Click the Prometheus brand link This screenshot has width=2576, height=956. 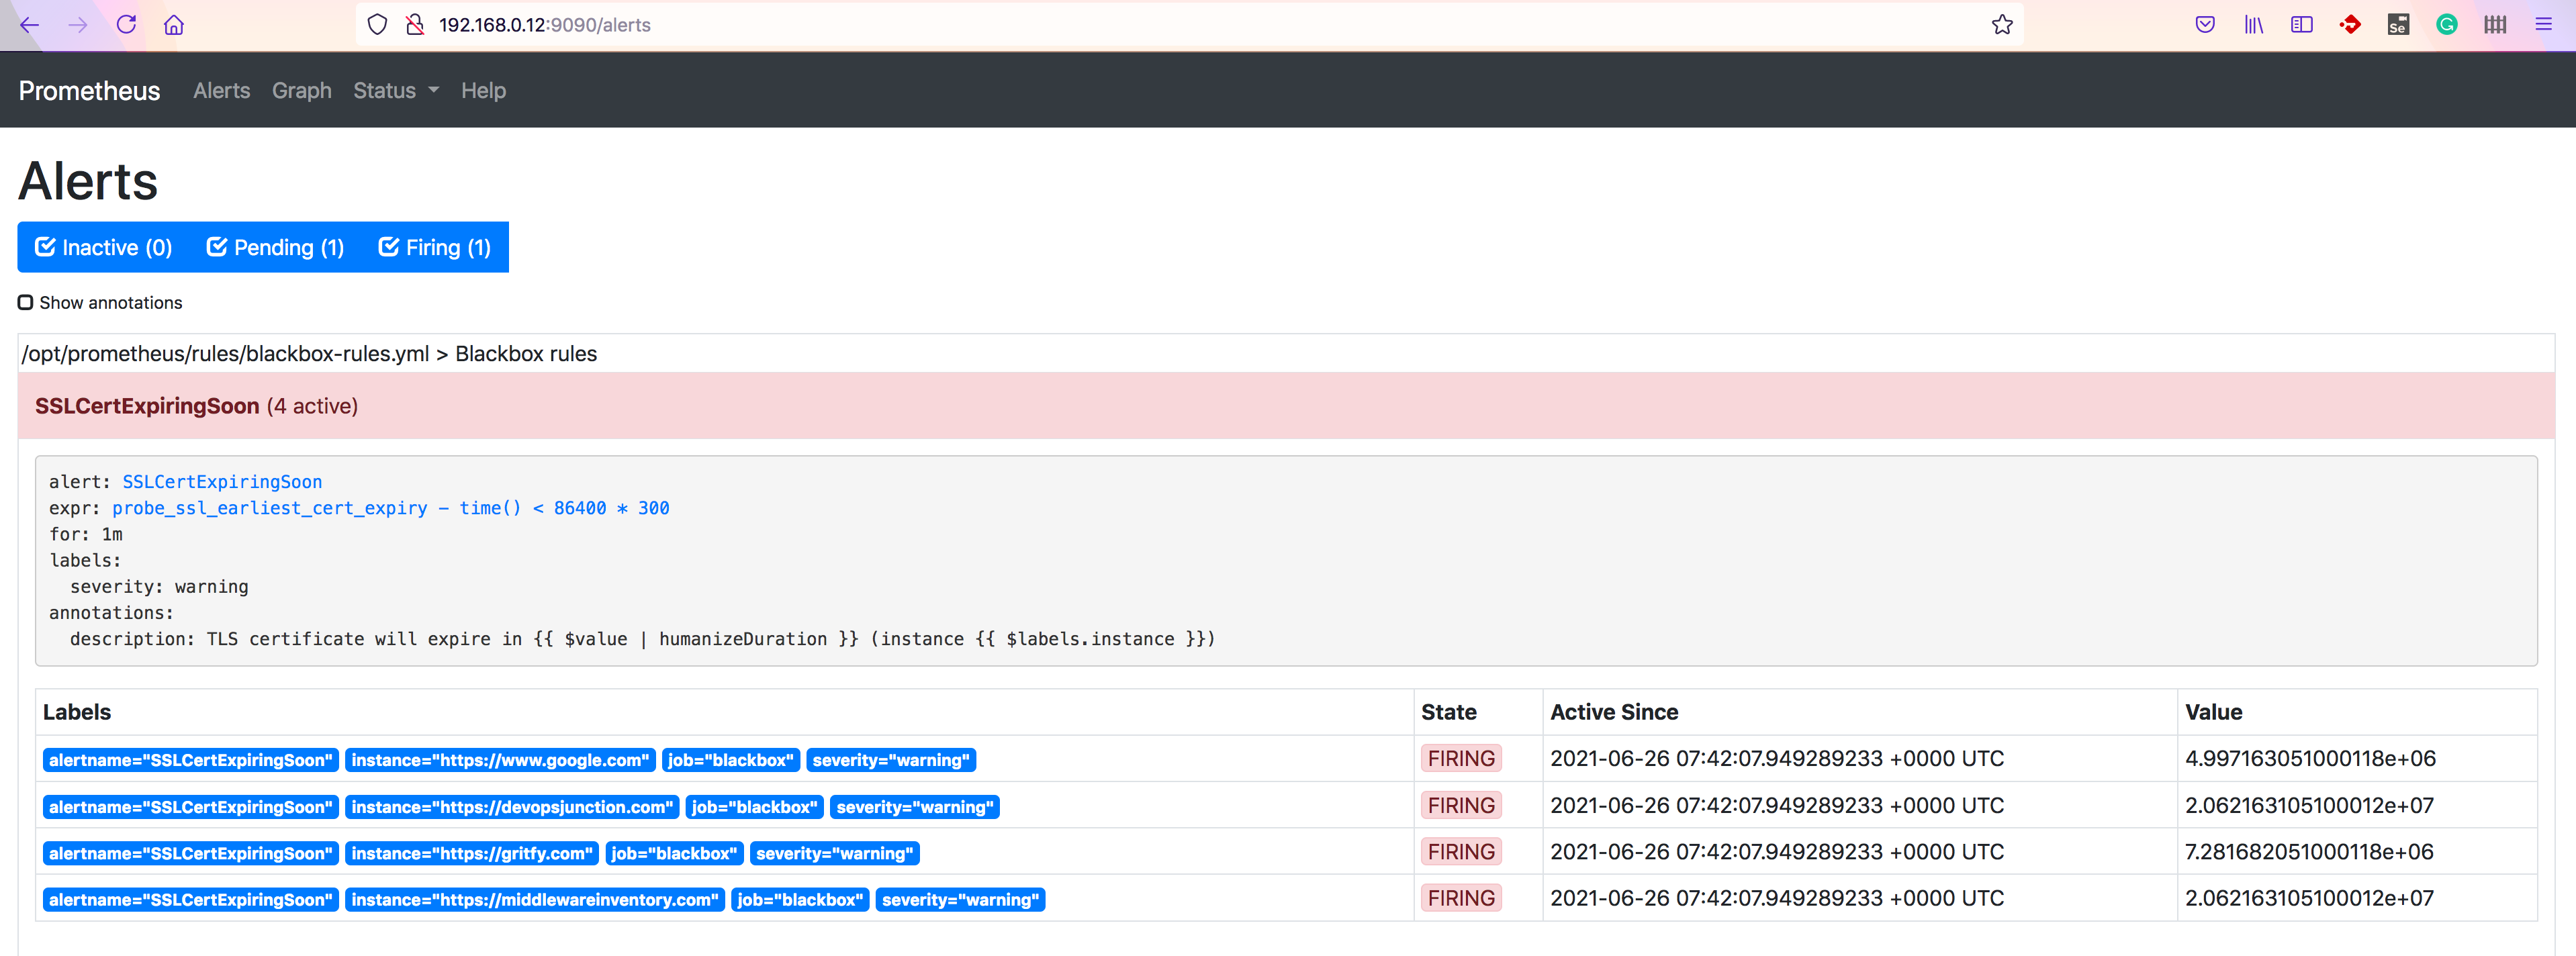pyautogui.click(x=89, y=91)
